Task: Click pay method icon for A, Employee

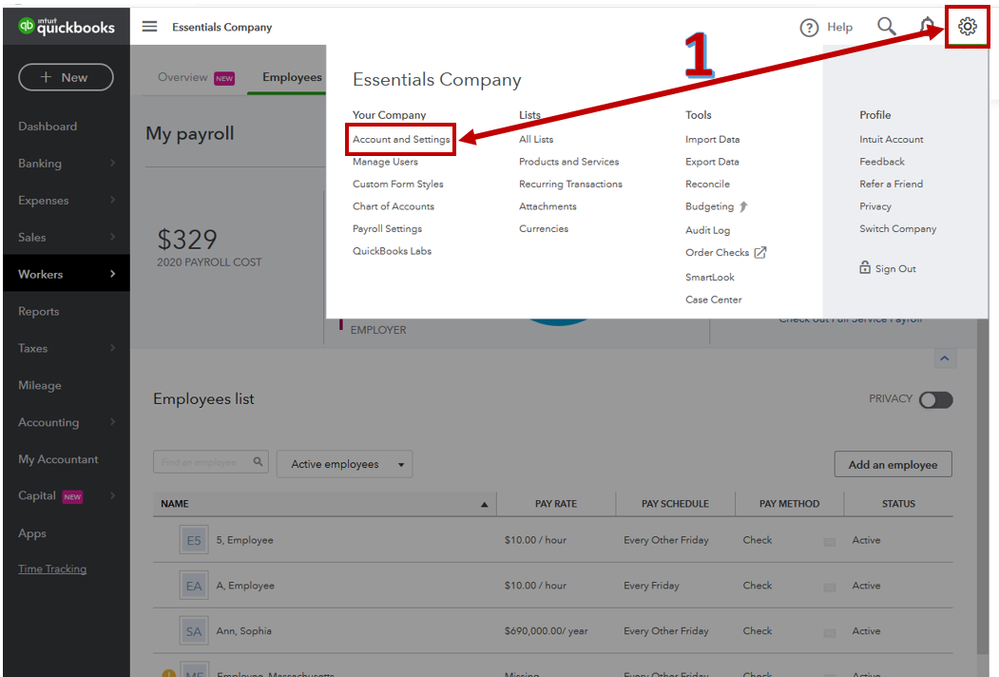Action: coord(830,587)
